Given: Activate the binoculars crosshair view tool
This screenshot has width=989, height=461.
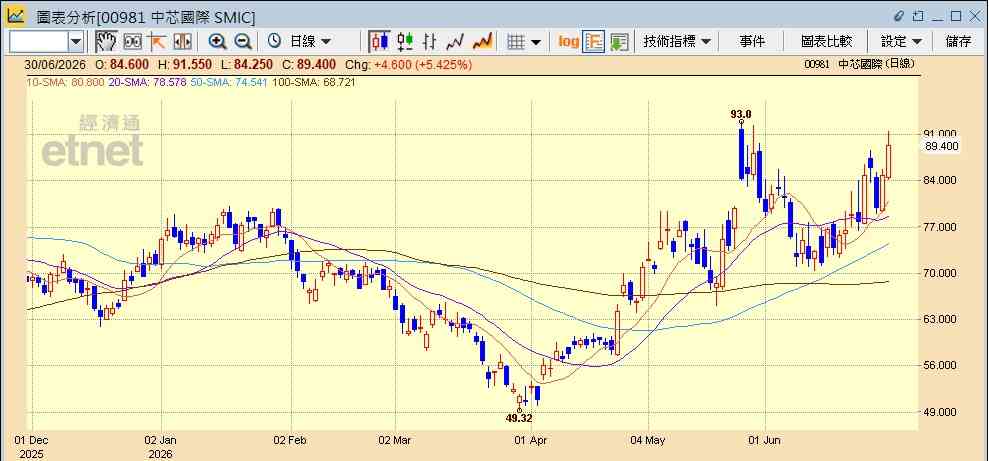Looking at the screenshot, I should [132, 42].
